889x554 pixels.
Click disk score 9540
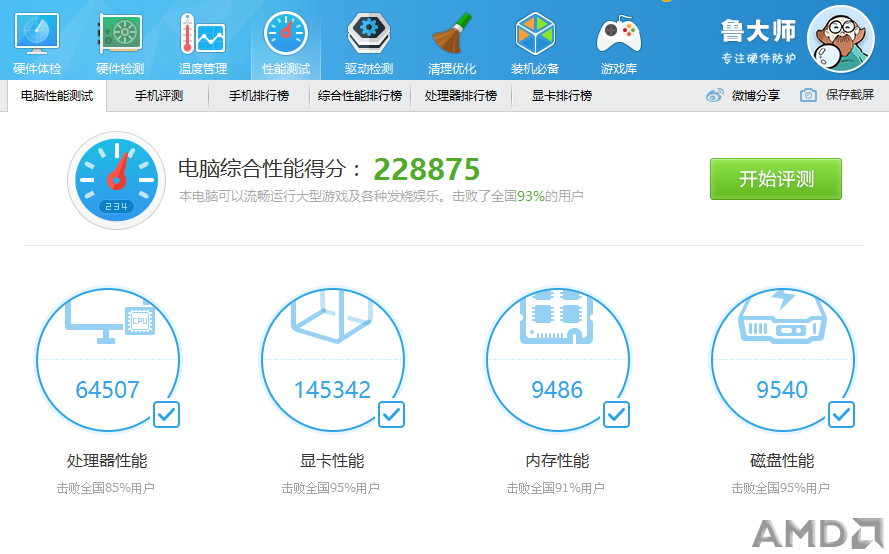782,390
